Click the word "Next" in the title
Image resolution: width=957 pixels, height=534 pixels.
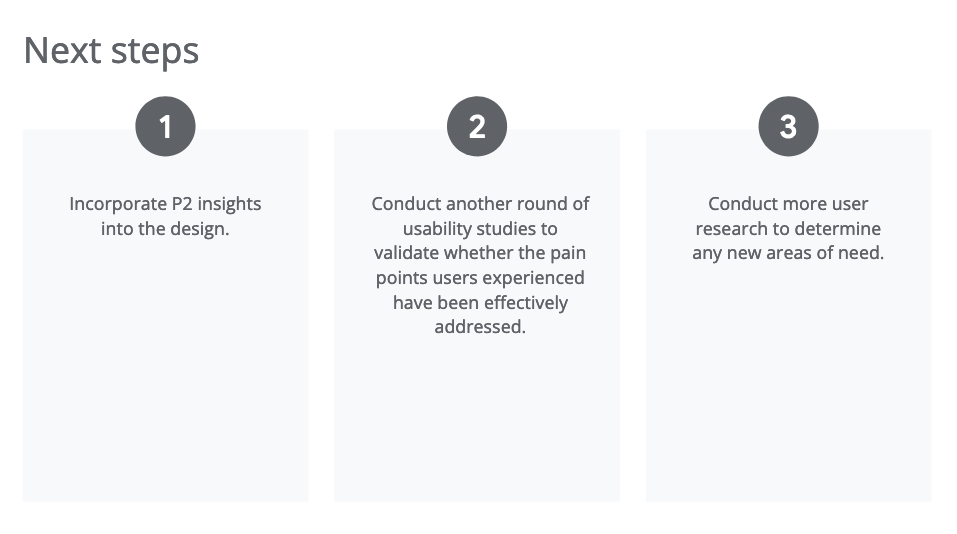tap(62, 50)
